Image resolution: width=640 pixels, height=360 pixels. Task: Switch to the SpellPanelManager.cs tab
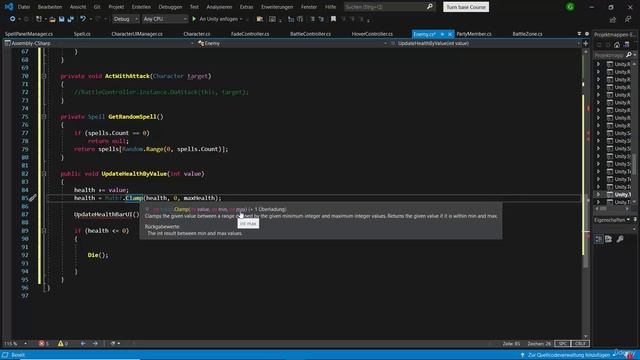click(29, 34)
